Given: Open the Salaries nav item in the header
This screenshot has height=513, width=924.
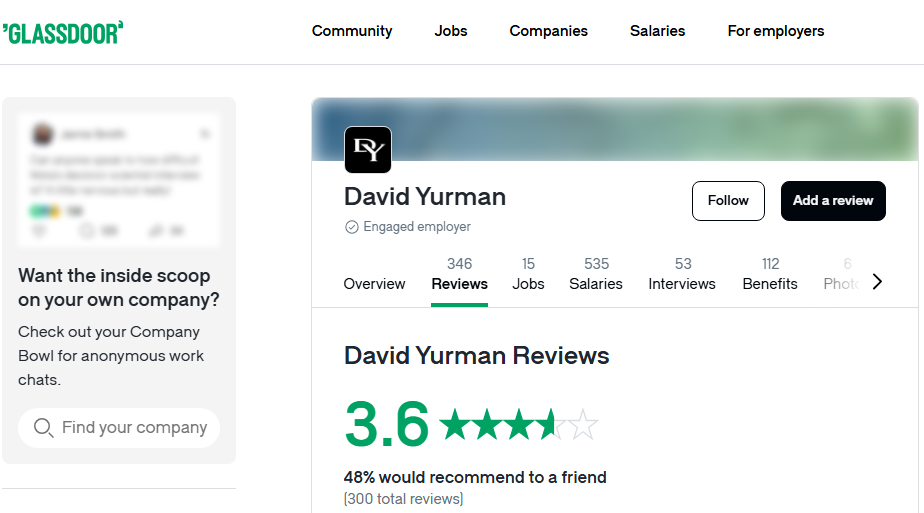Looking at the screenshot, I should 657,31.
